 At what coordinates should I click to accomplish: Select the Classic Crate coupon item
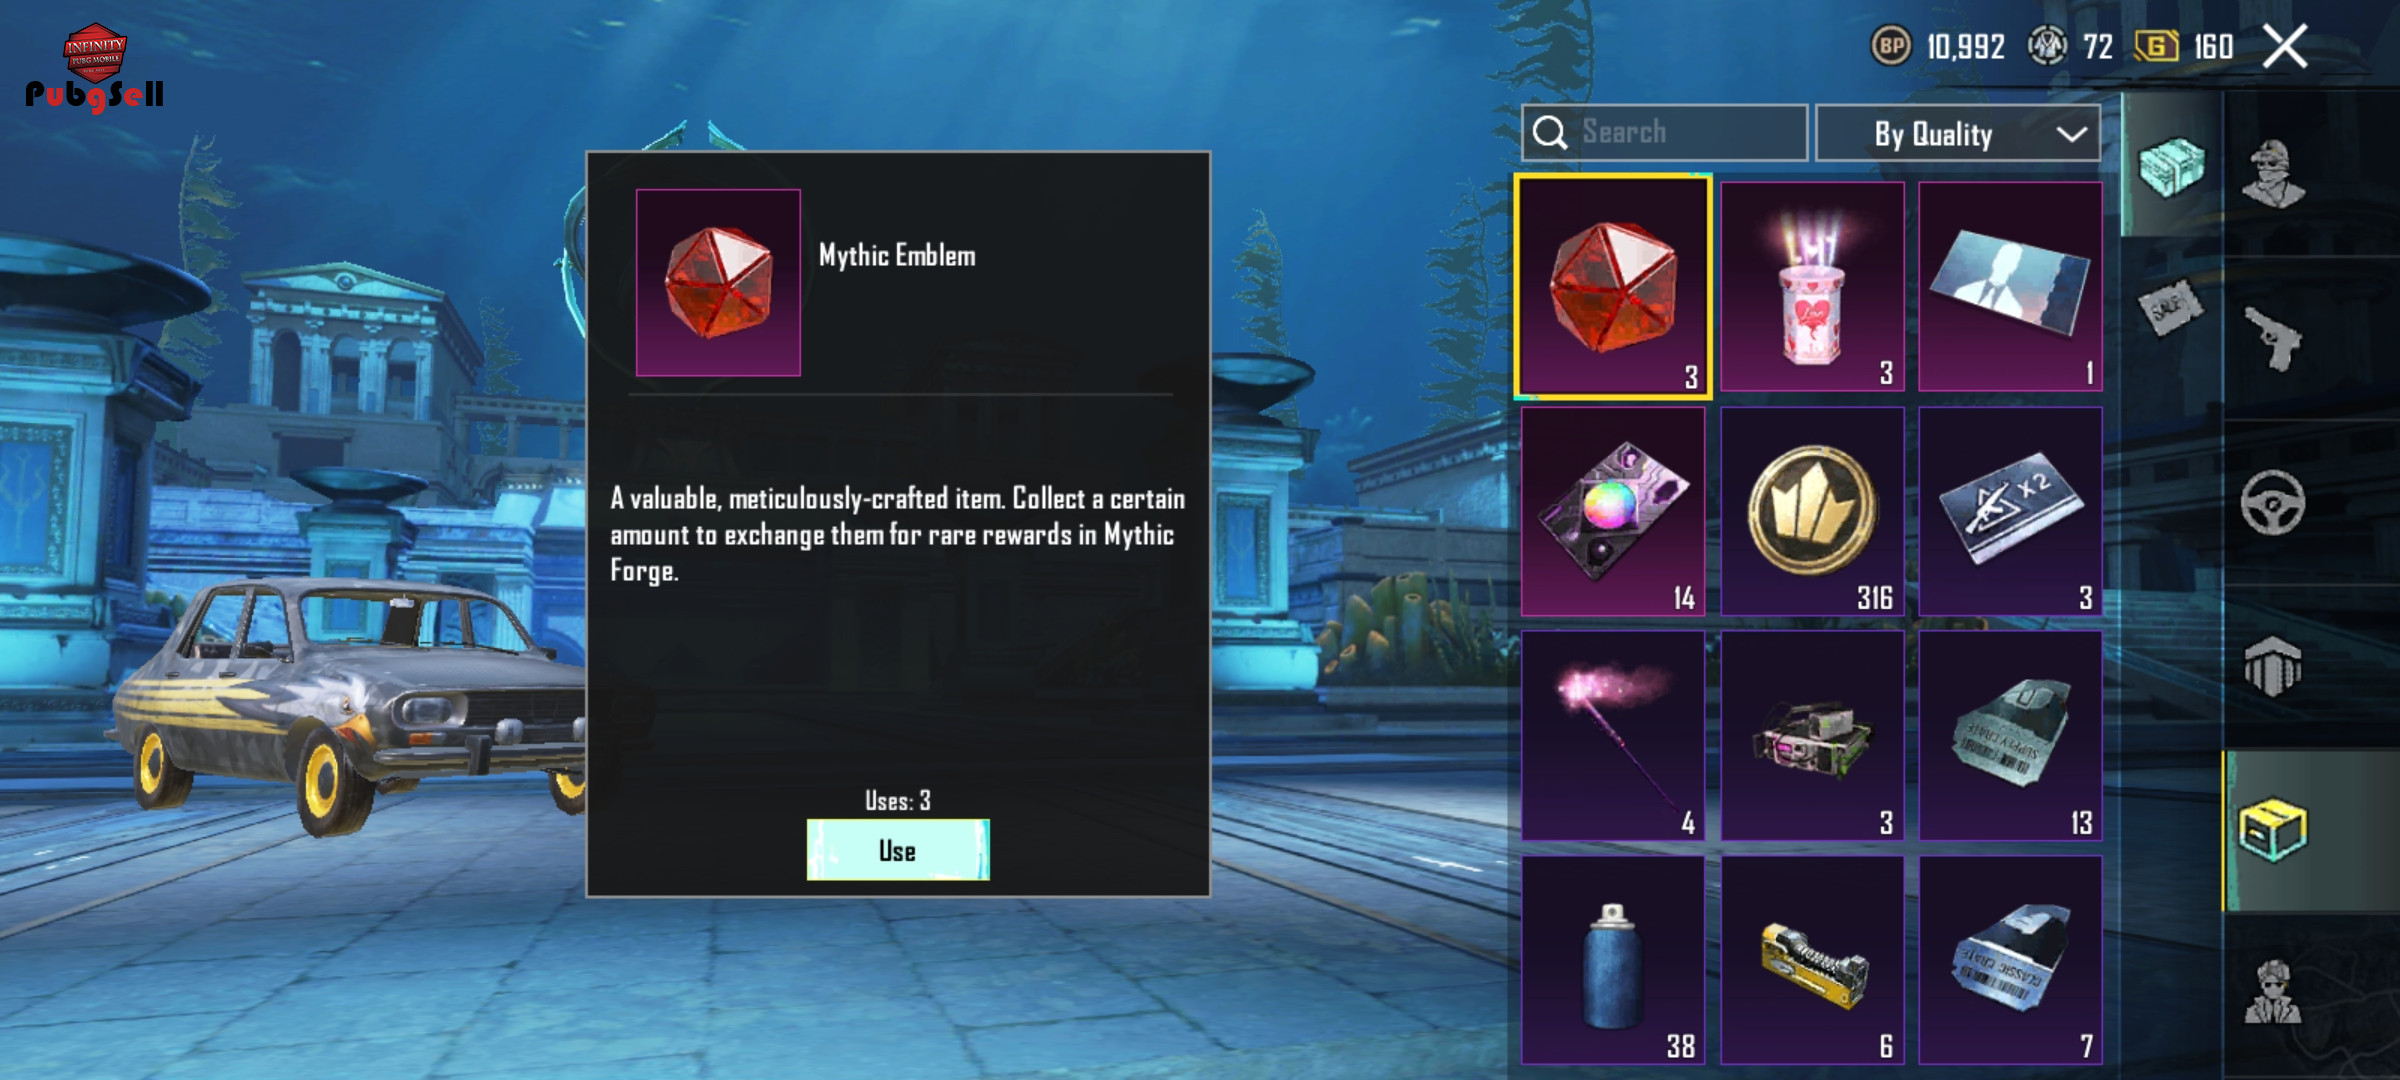pyautogui.click(x=2010, y=960)
